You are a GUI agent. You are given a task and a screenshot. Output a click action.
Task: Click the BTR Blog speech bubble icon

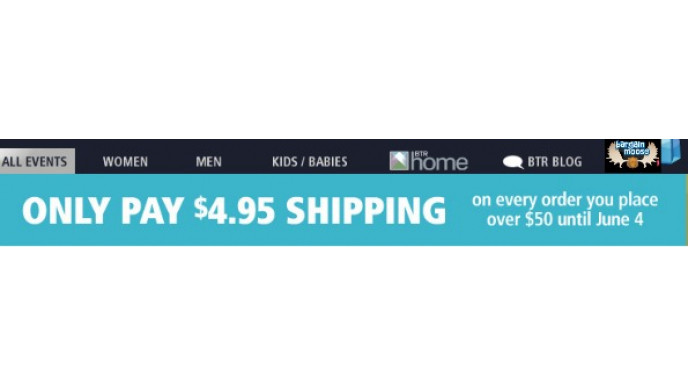tap(513, 162)
